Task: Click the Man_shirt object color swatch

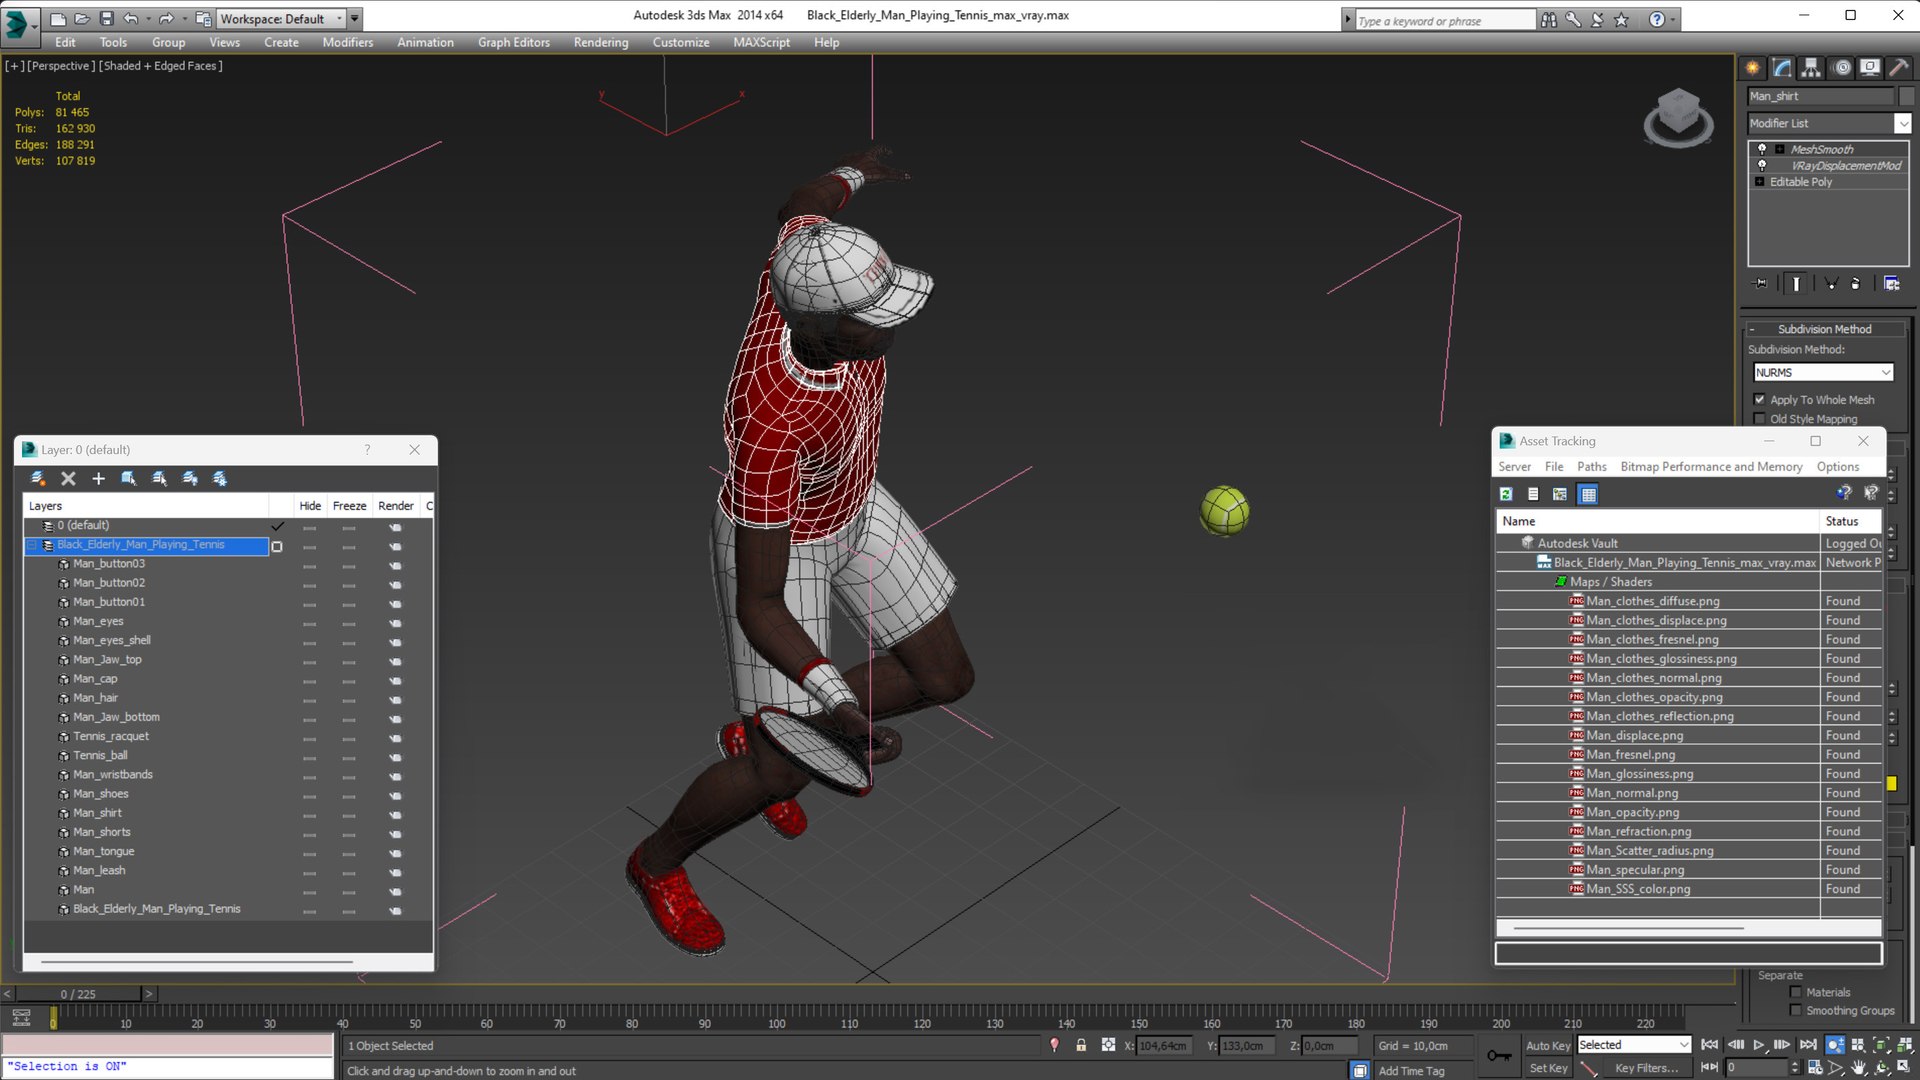Action: tap(1906, 96)
